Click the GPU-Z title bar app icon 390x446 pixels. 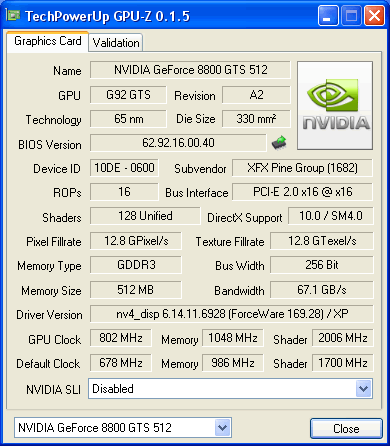(13, 15)
